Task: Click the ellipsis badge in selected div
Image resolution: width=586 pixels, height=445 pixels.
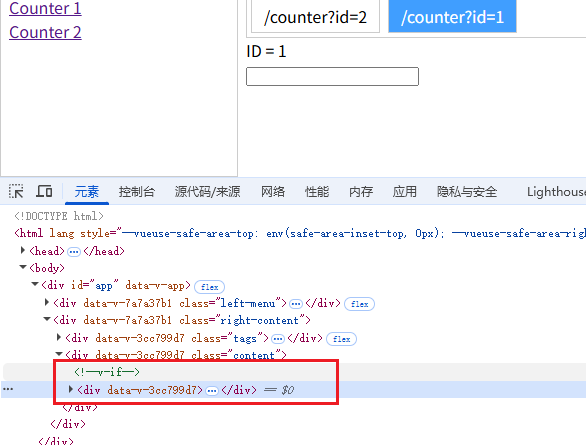Action: click(x=212, y=391)
